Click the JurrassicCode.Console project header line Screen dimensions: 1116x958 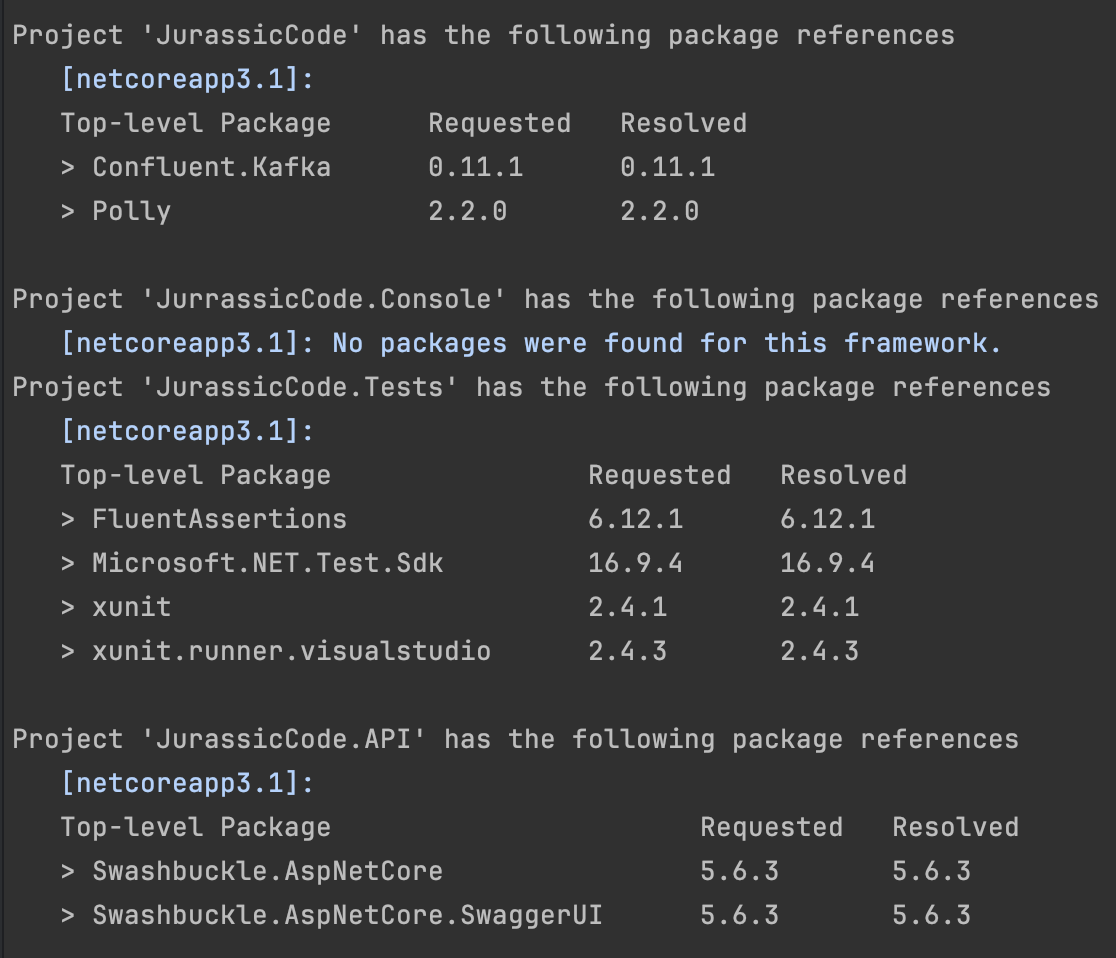pos(555,300)
